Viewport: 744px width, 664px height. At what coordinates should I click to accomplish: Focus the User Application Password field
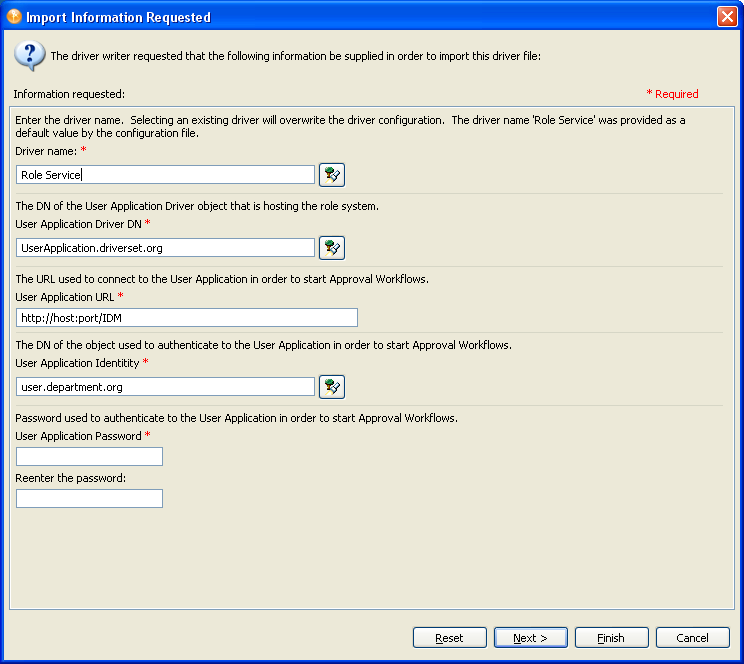[89, 457]
